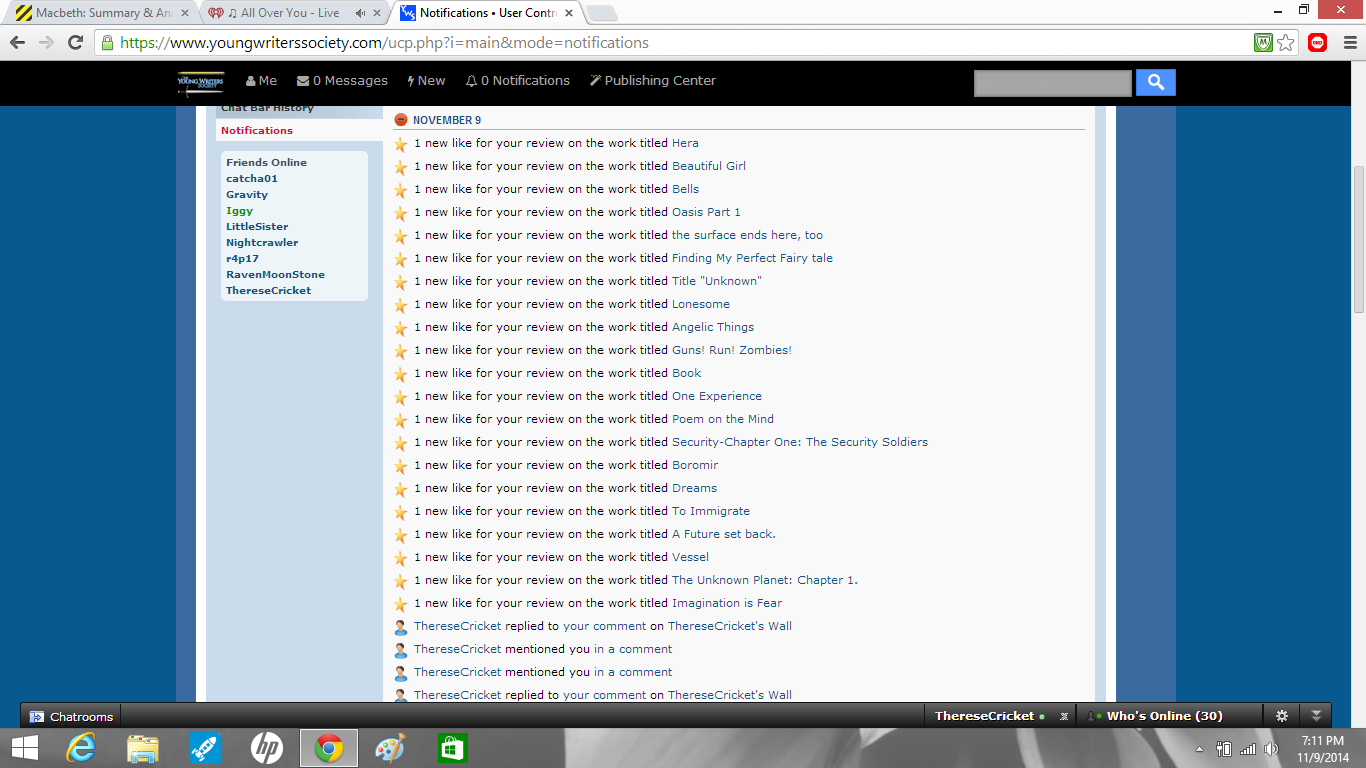Bookmark page with the star icon
The height and width of the screenshot is (768, 1366).
(1286, 43)
